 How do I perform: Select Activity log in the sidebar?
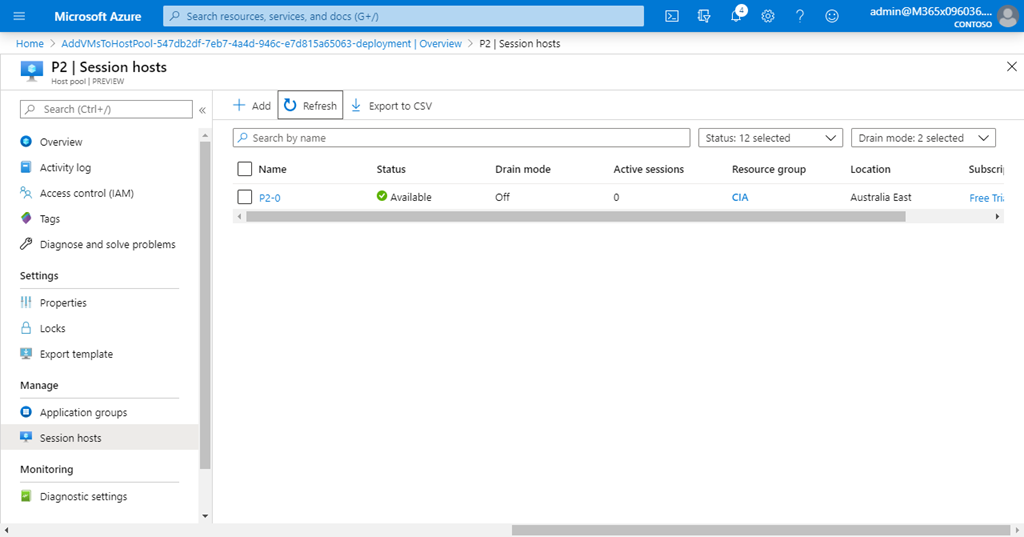(x=65, y=168)
